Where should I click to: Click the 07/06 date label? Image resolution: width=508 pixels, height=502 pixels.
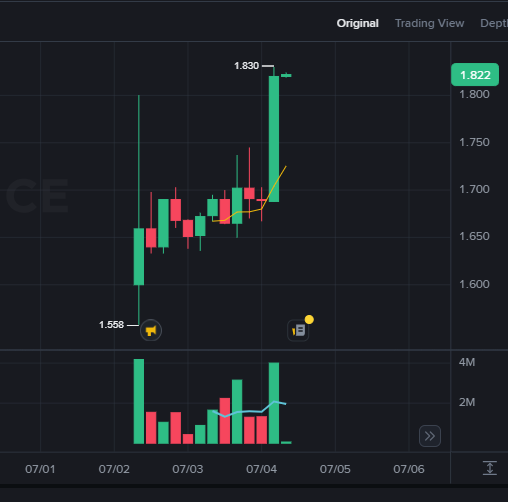(409, 469)
